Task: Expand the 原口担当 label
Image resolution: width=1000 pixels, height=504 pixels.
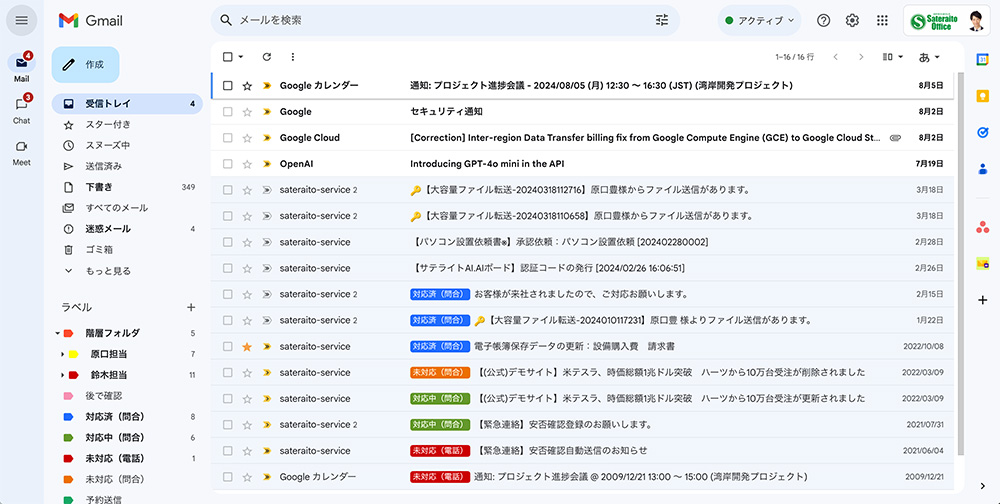Action: pos(62,354)
